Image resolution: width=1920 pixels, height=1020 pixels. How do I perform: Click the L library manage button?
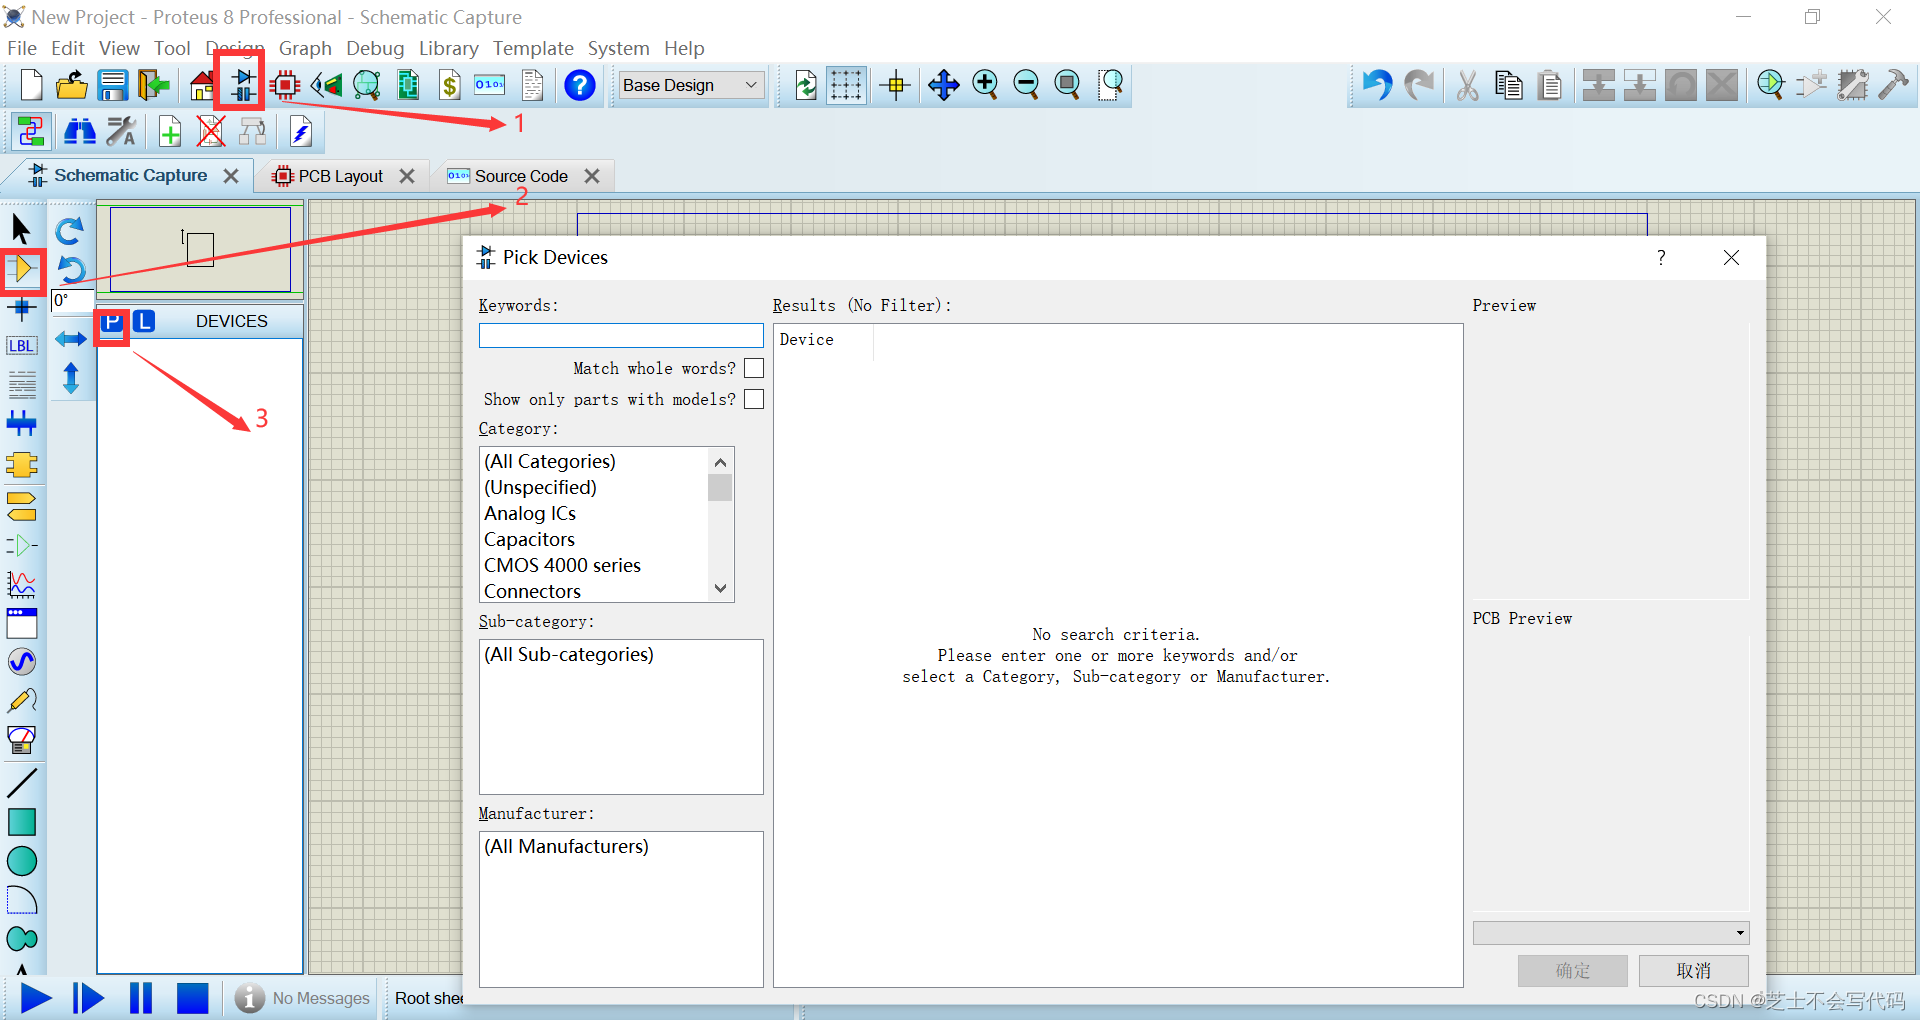pos(144,321)
